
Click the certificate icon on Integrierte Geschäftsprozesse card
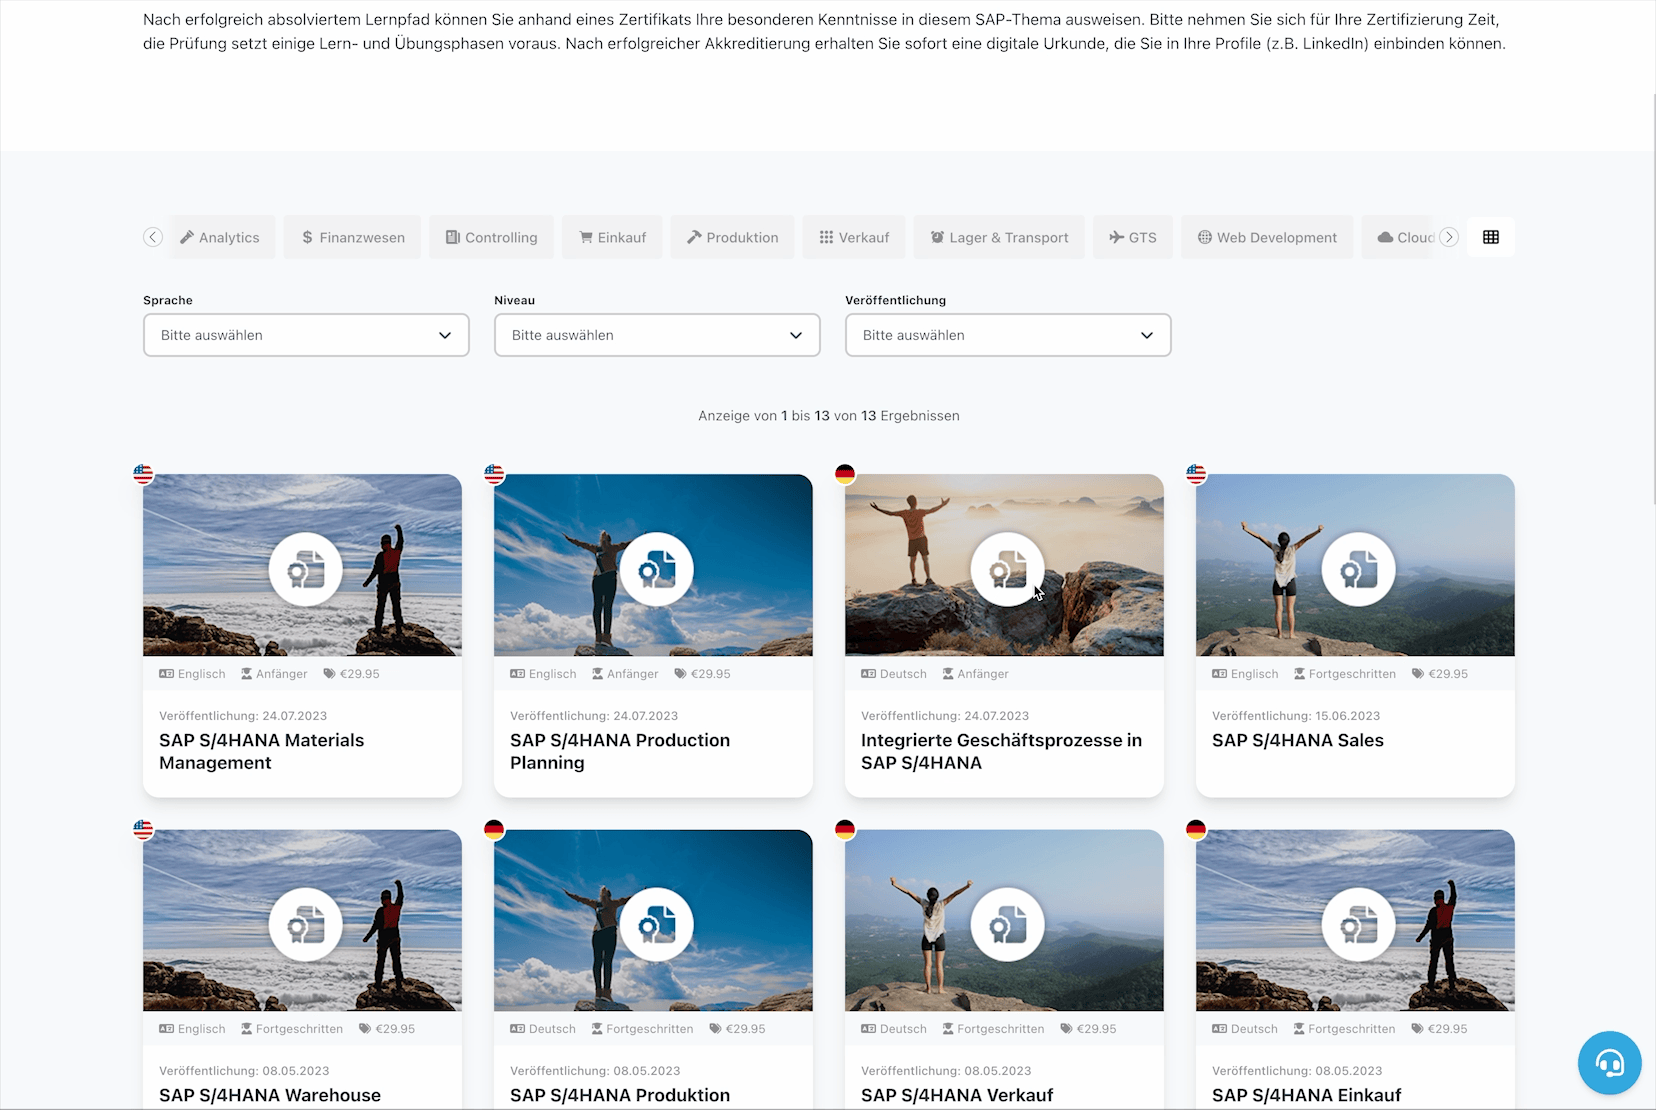1008,570
